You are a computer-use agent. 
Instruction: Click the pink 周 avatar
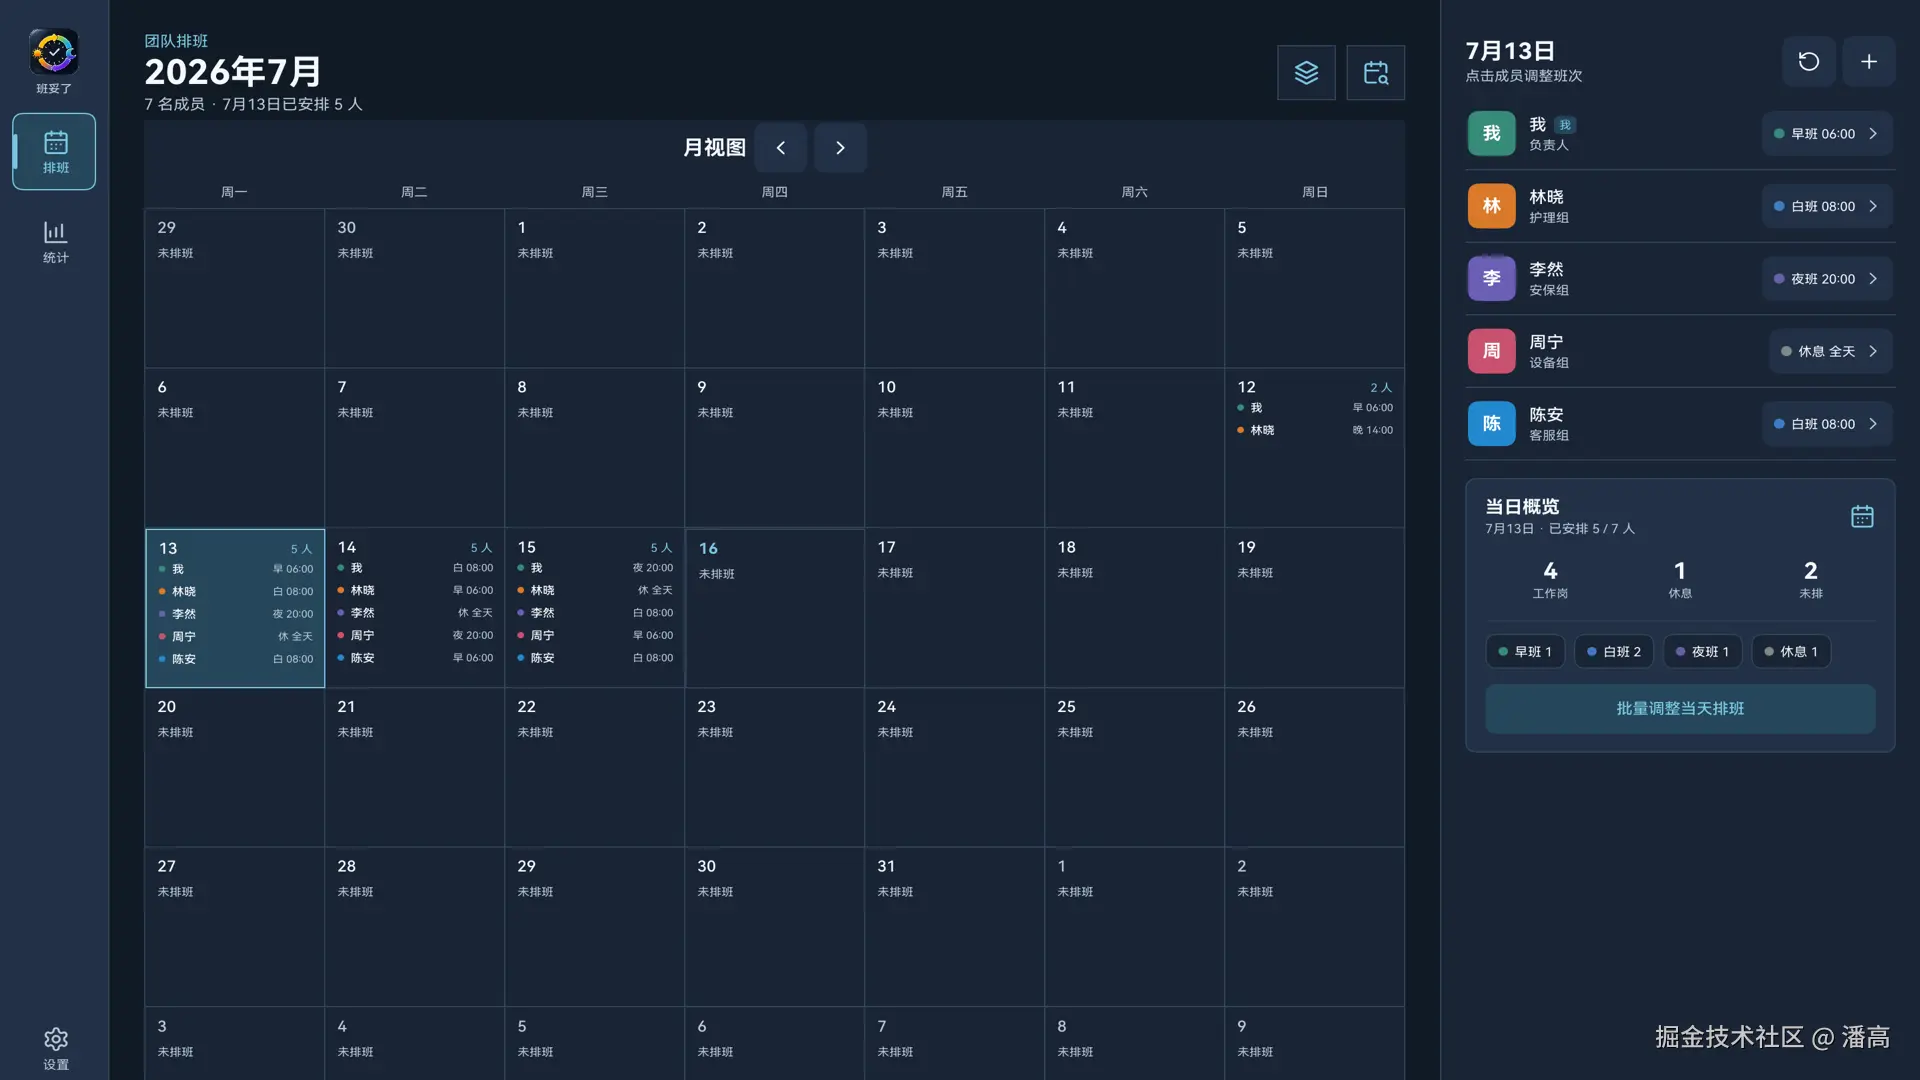pyautogui.click(x=1491, y=351)
